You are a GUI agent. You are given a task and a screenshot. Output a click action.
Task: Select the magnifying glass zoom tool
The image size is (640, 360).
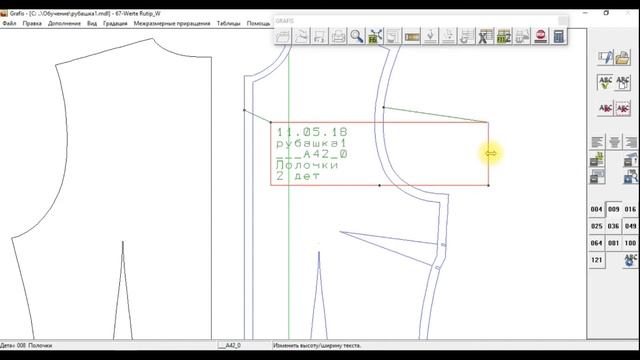coord(356,36)
